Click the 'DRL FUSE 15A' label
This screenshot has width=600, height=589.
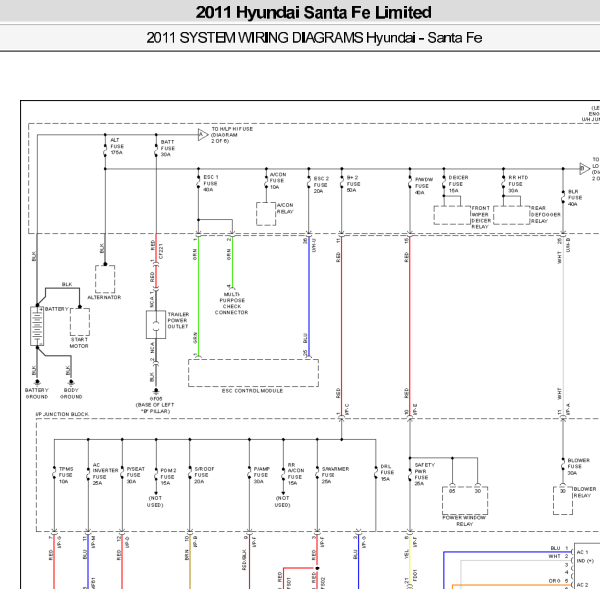tap(385, 473)
